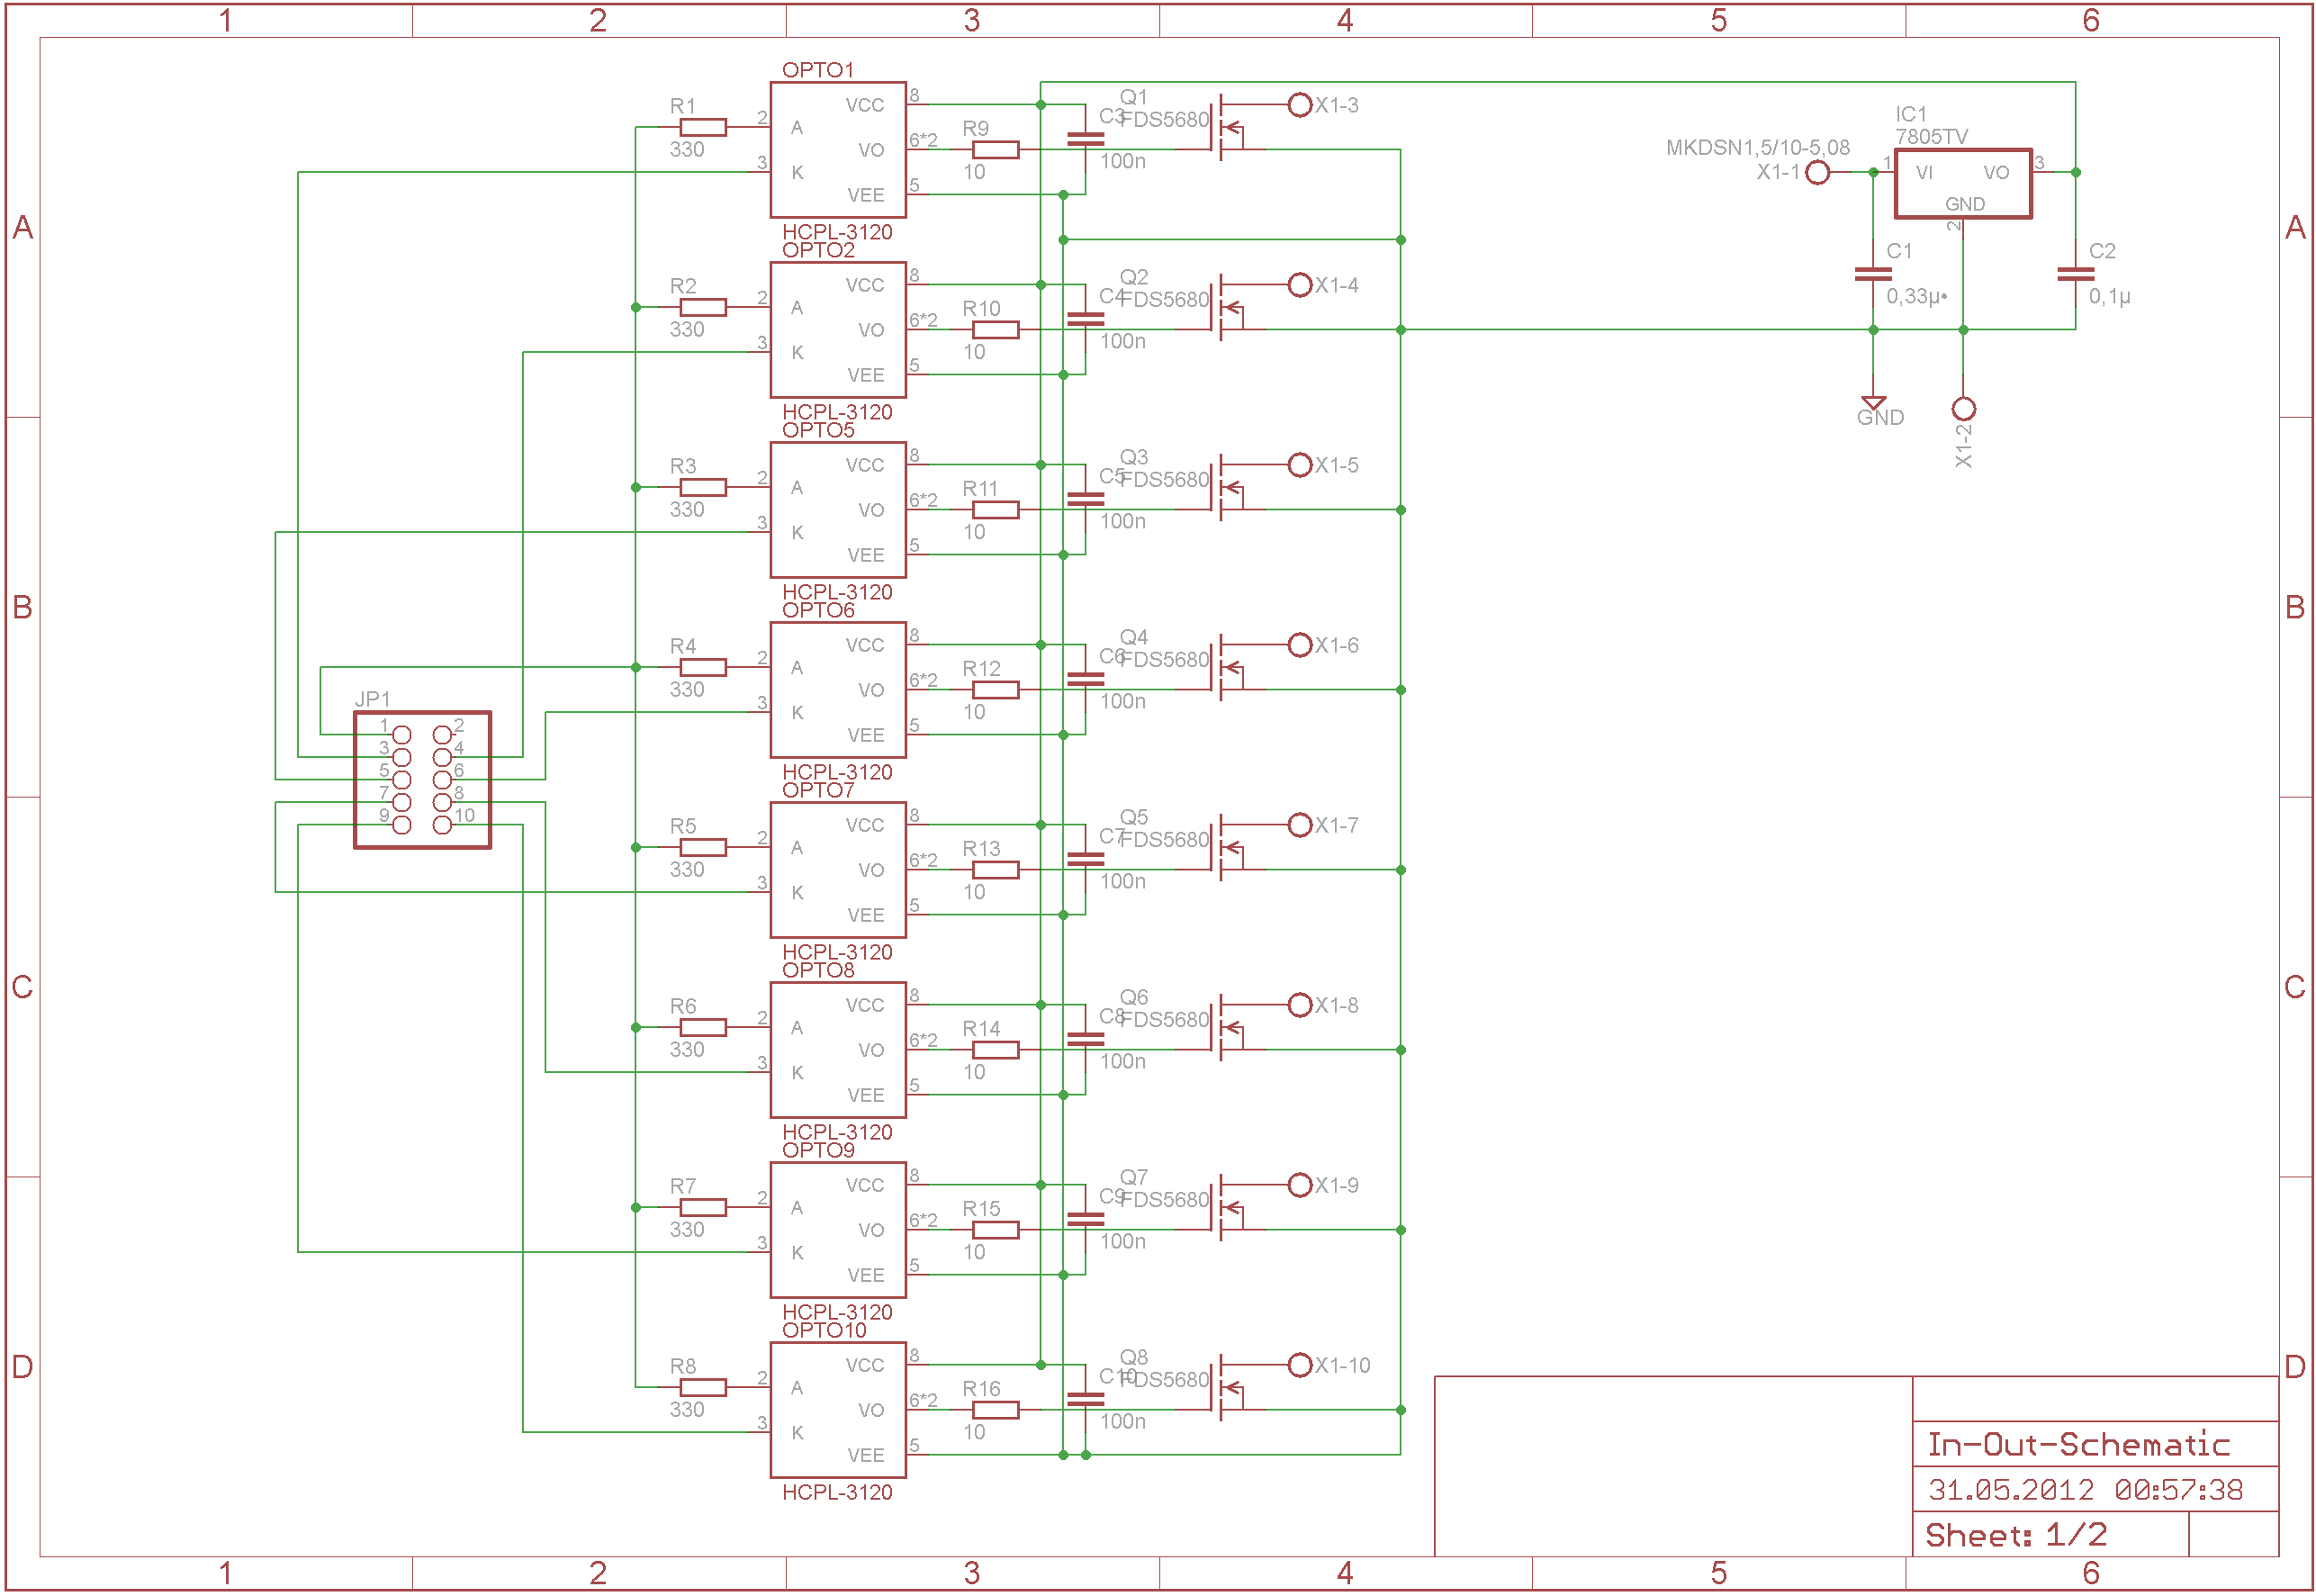Click the OPTO1 HCPL-3120 component body

point(837,150)
